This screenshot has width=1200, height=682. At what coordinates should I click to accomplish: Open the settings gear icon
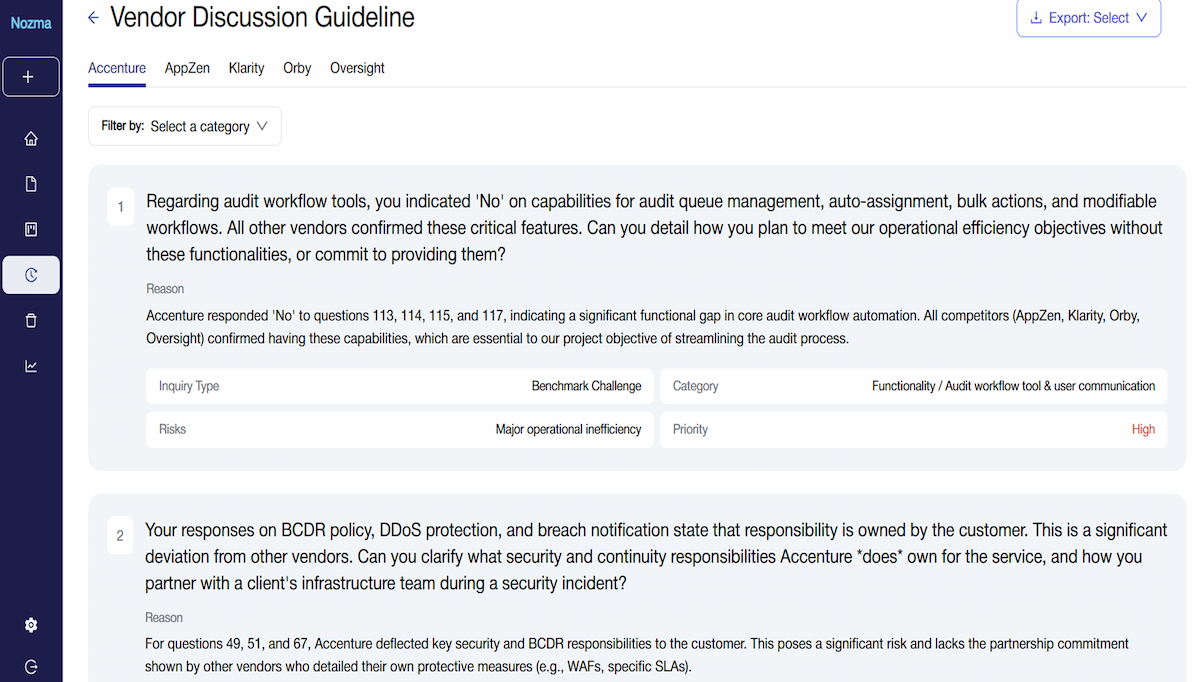[31, 625]
